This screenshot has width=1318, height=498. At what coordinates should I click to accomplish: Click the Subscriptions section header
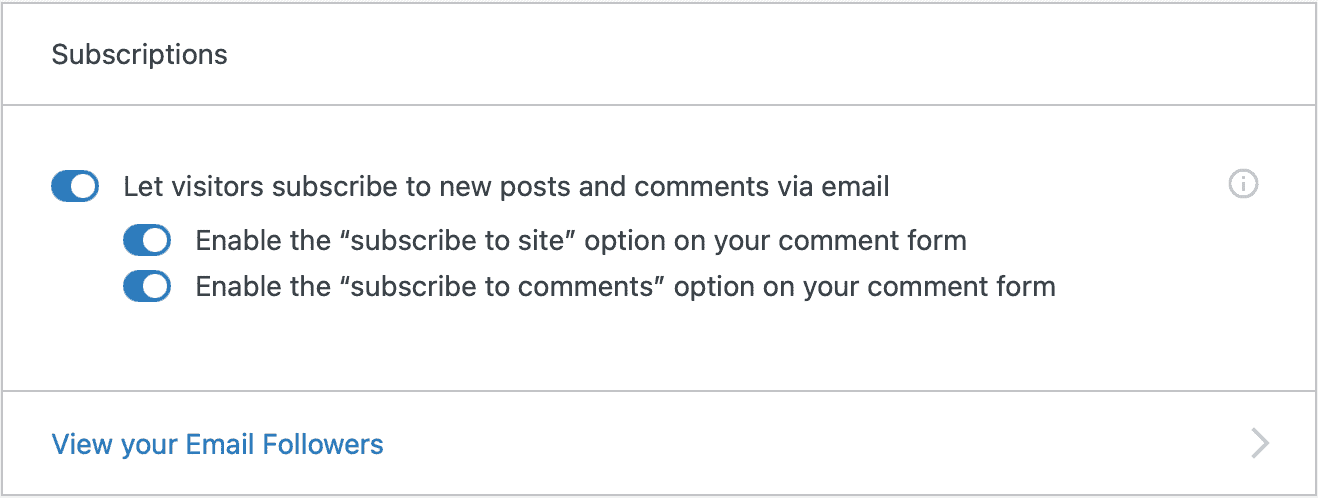(140, 54)
